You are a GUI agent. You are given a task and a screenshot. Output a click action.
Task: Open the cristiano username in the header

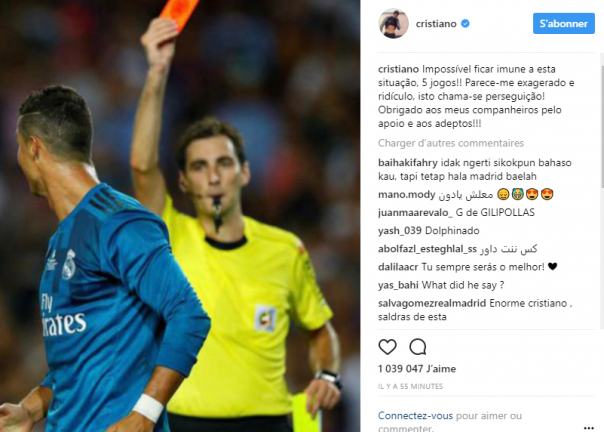[436, 24]
